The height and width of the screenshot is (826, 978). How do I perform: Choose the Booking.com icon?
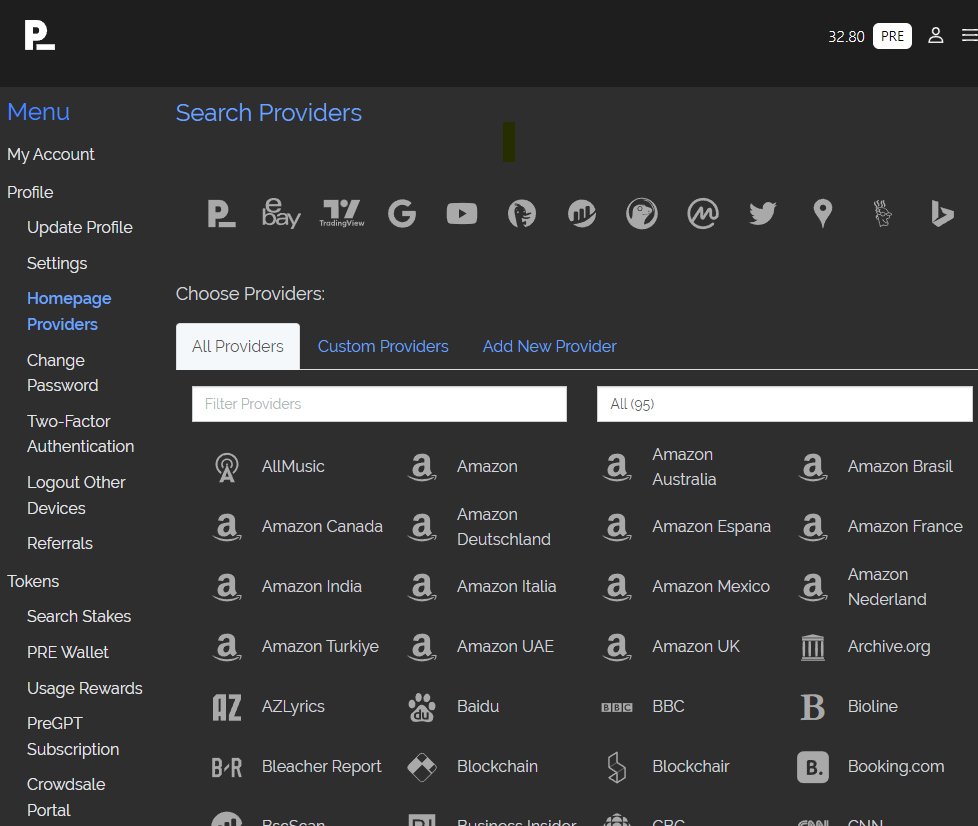tap(813, 767)
